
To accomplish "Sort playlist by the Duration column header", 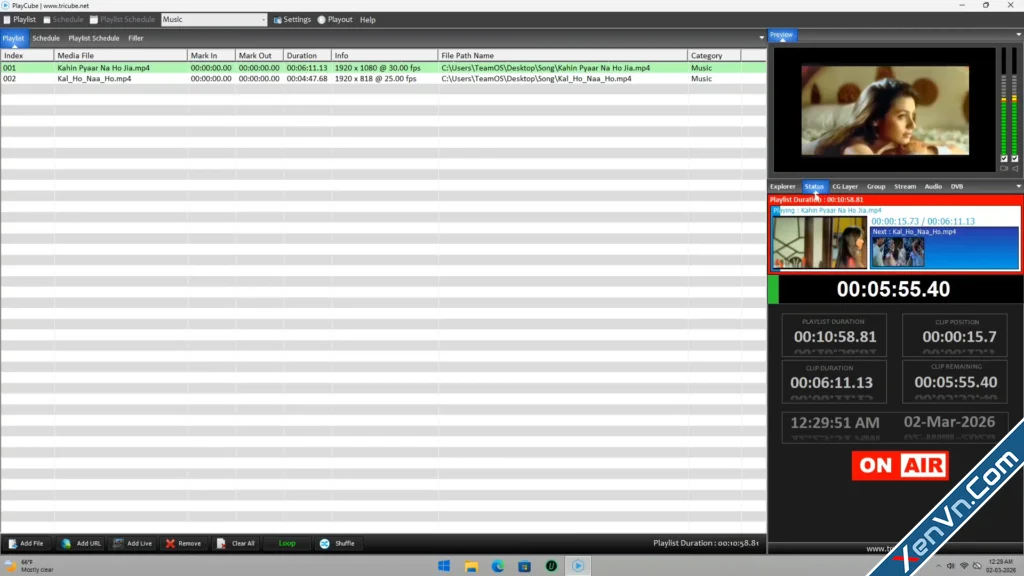I will coord(307,56).
